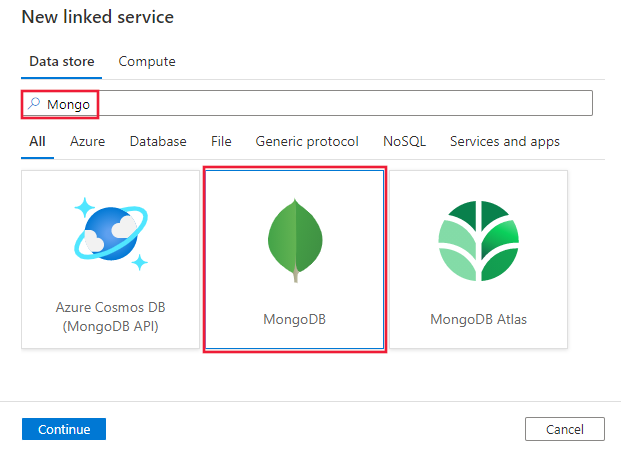Click the MongoDB tile label text
Screen dimensions: 621x451
[295, 319]
